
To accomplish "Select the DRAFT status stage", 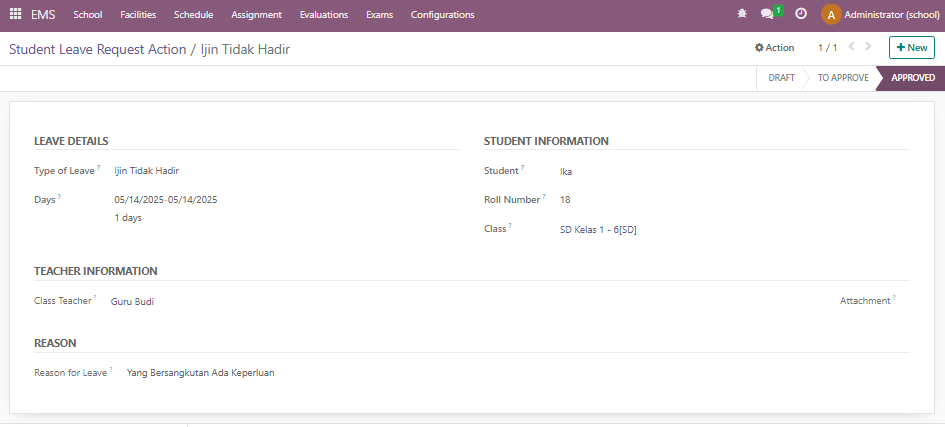I will point(781,78).
